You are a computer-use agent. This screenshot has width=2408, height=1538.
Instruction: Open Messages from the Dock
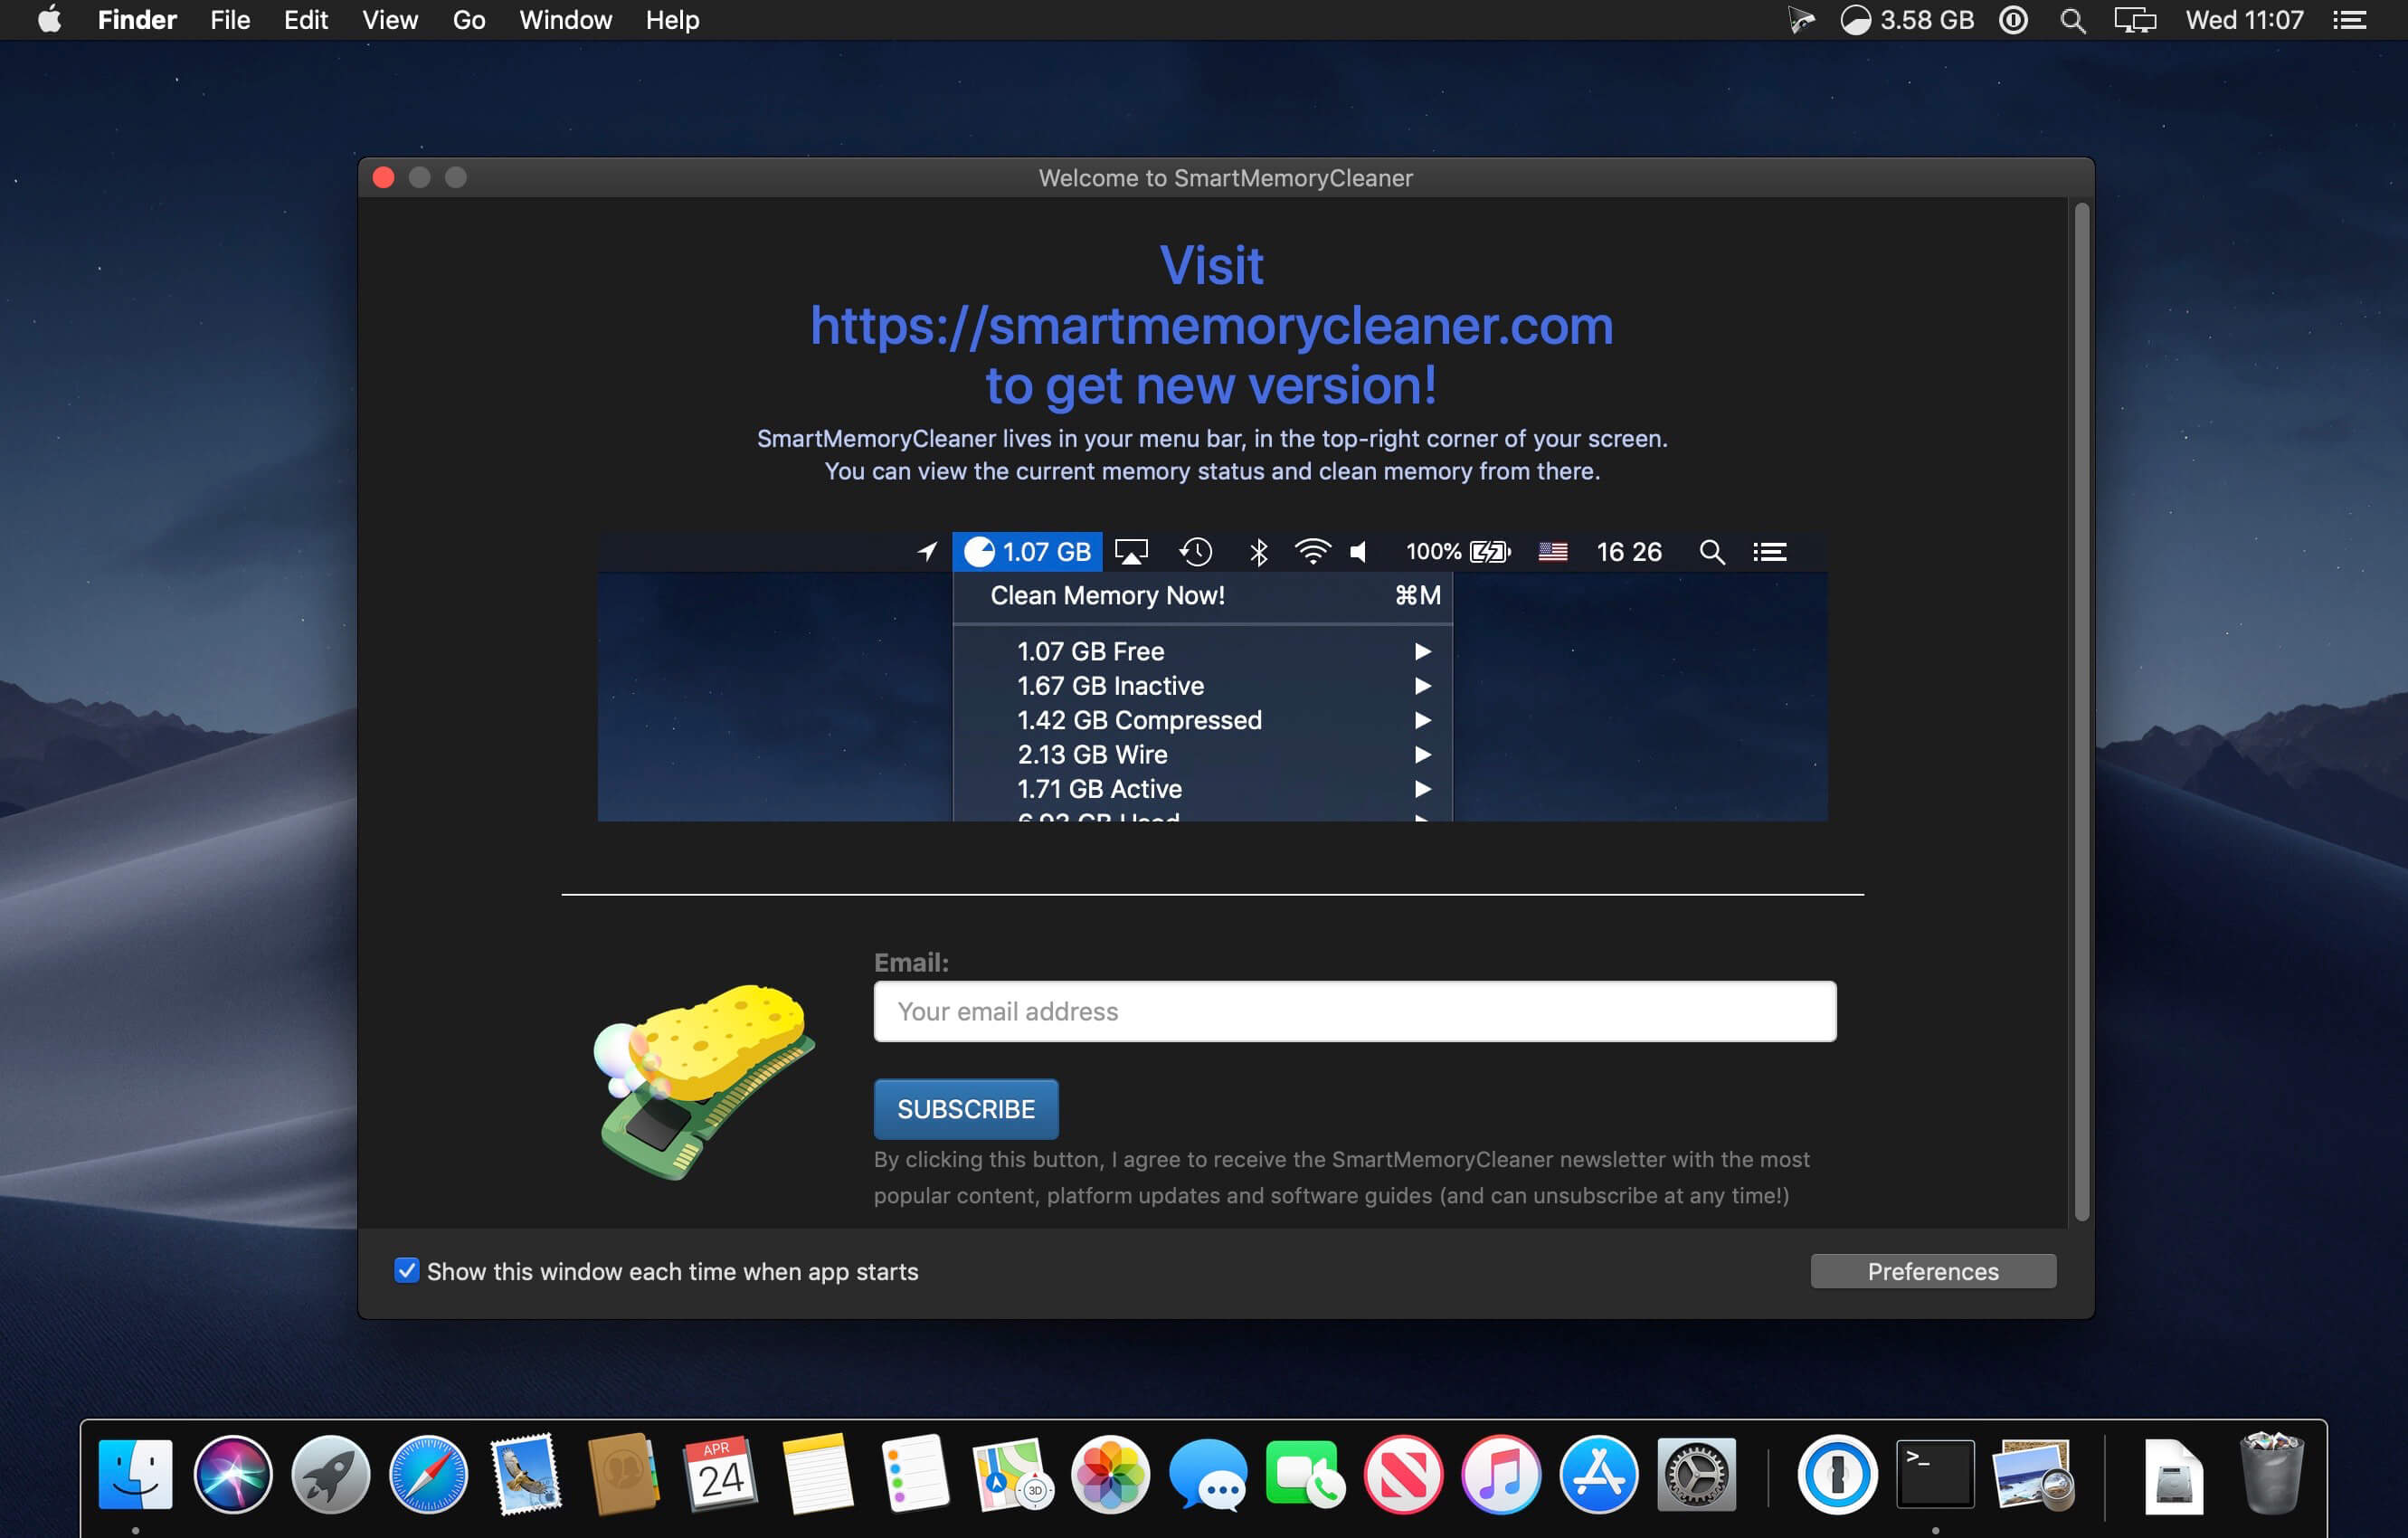pyautogui.click(x=1208, y=1474)
